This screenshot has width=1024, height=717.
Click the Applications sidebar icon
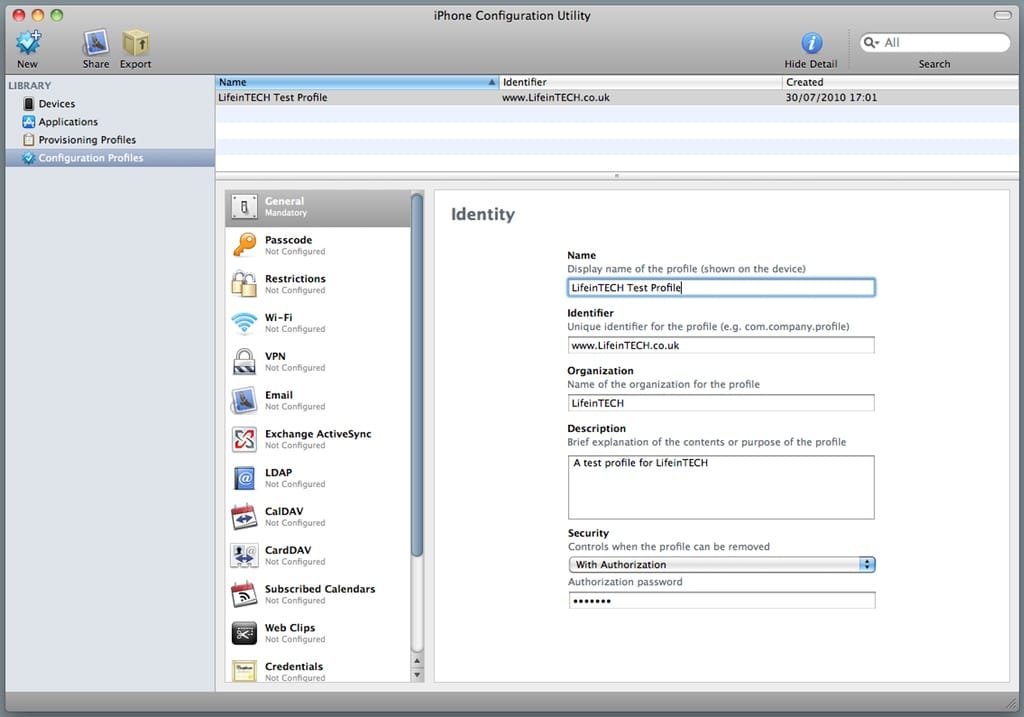28,121
